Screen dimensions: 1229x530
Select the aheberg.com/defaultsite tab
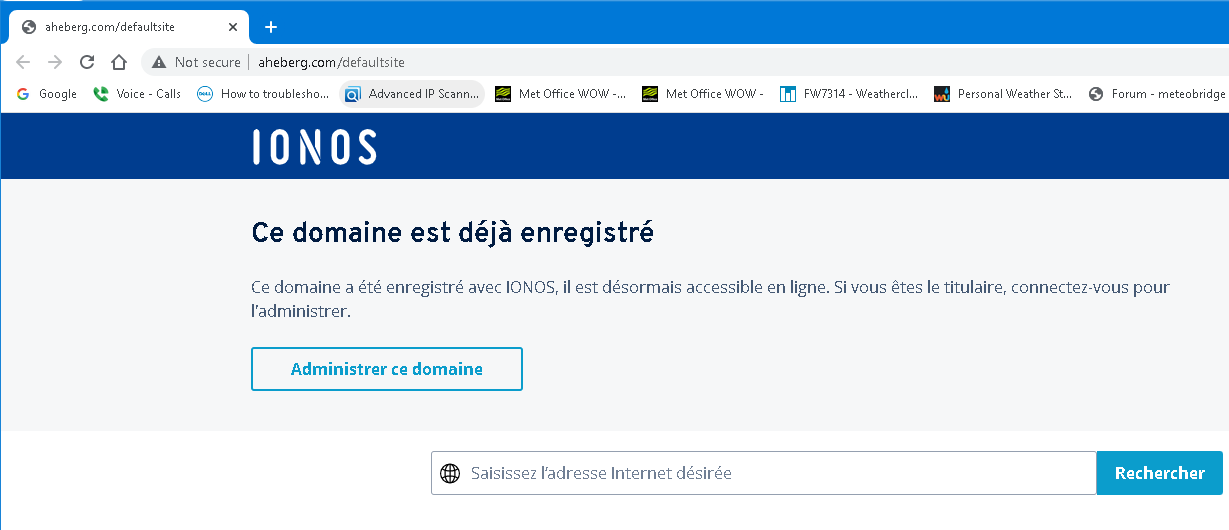(x=128, y=27)
